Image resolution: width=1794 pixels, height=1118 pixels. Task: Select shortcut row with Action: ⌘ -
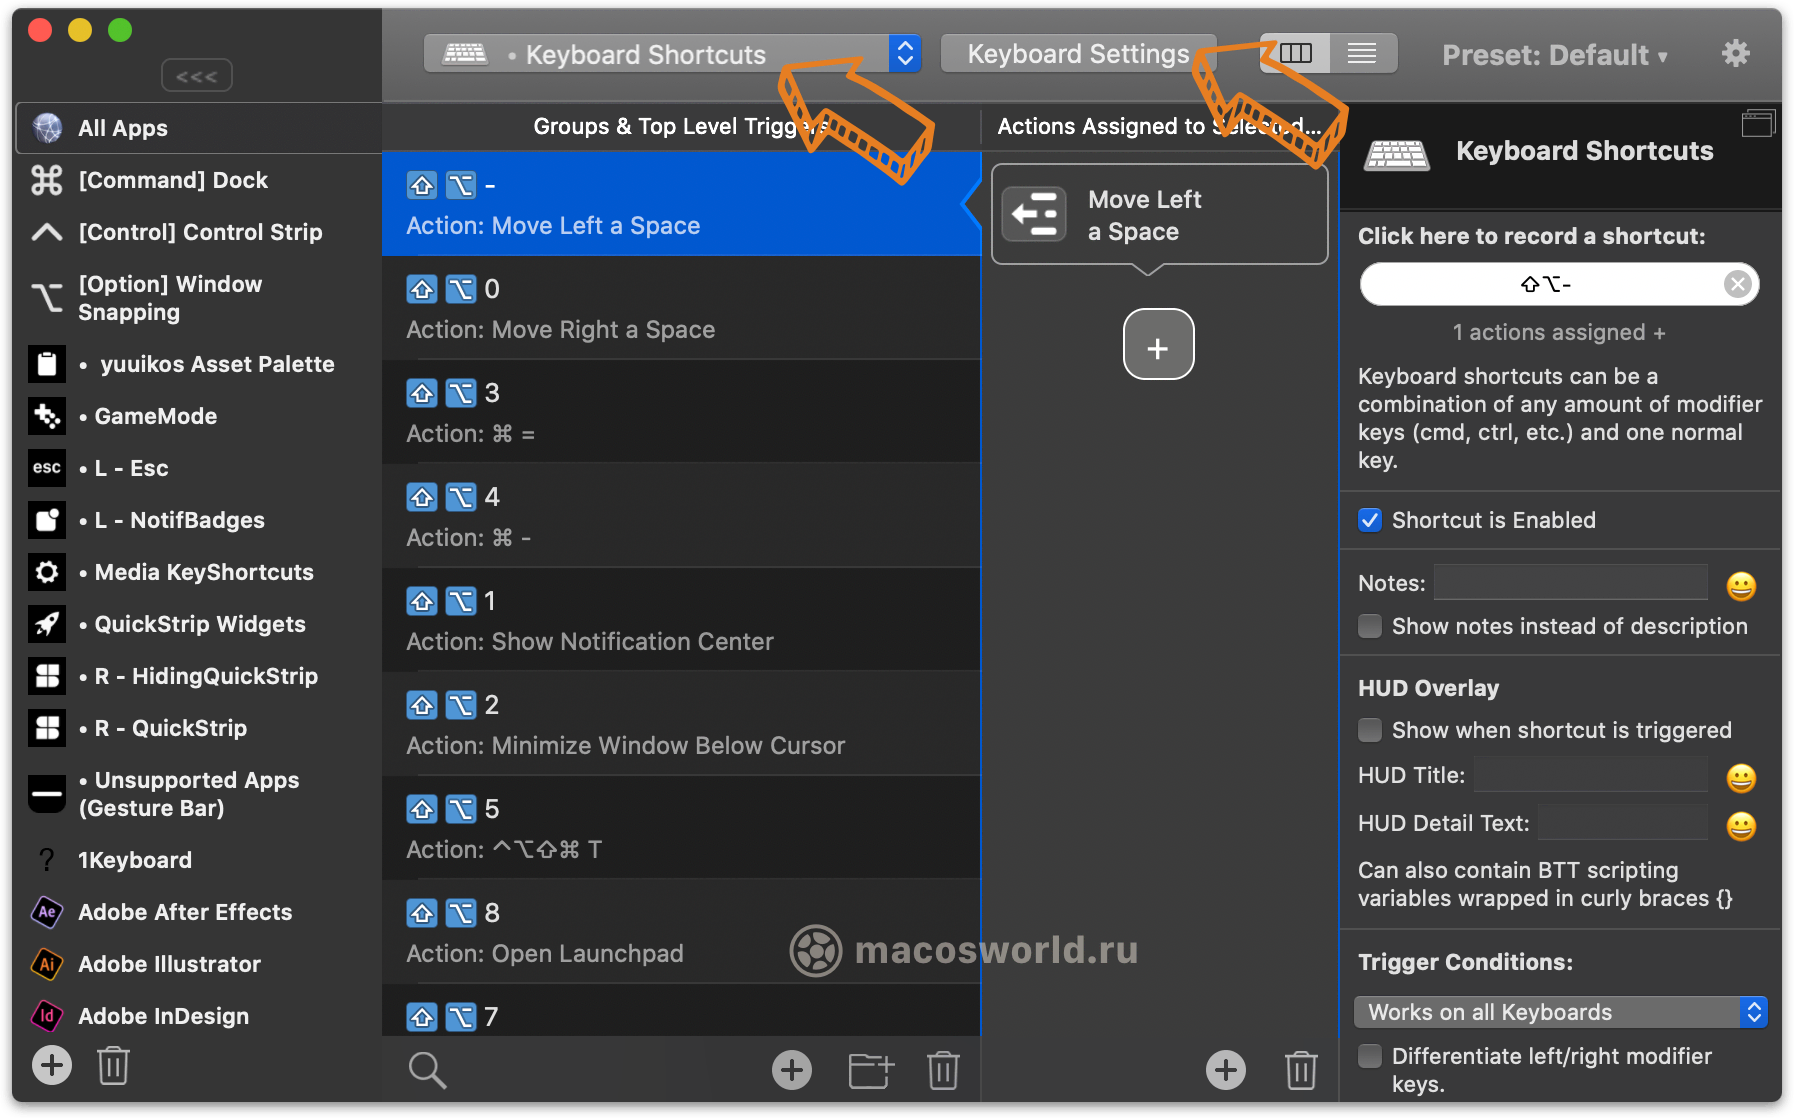(x=681, y=516)
